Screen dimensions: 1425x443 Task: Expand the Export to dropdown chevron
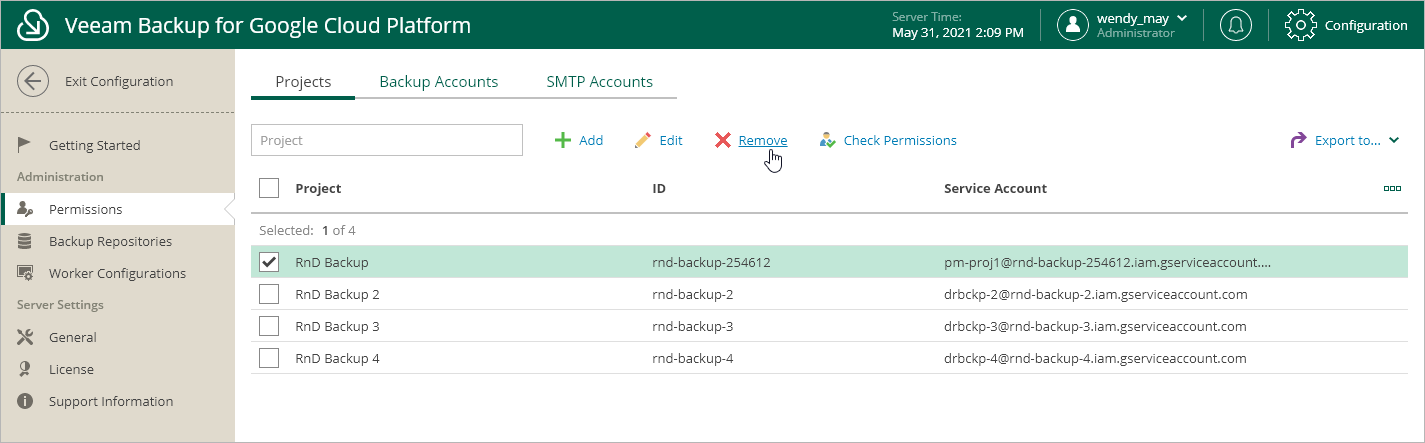1394,141
